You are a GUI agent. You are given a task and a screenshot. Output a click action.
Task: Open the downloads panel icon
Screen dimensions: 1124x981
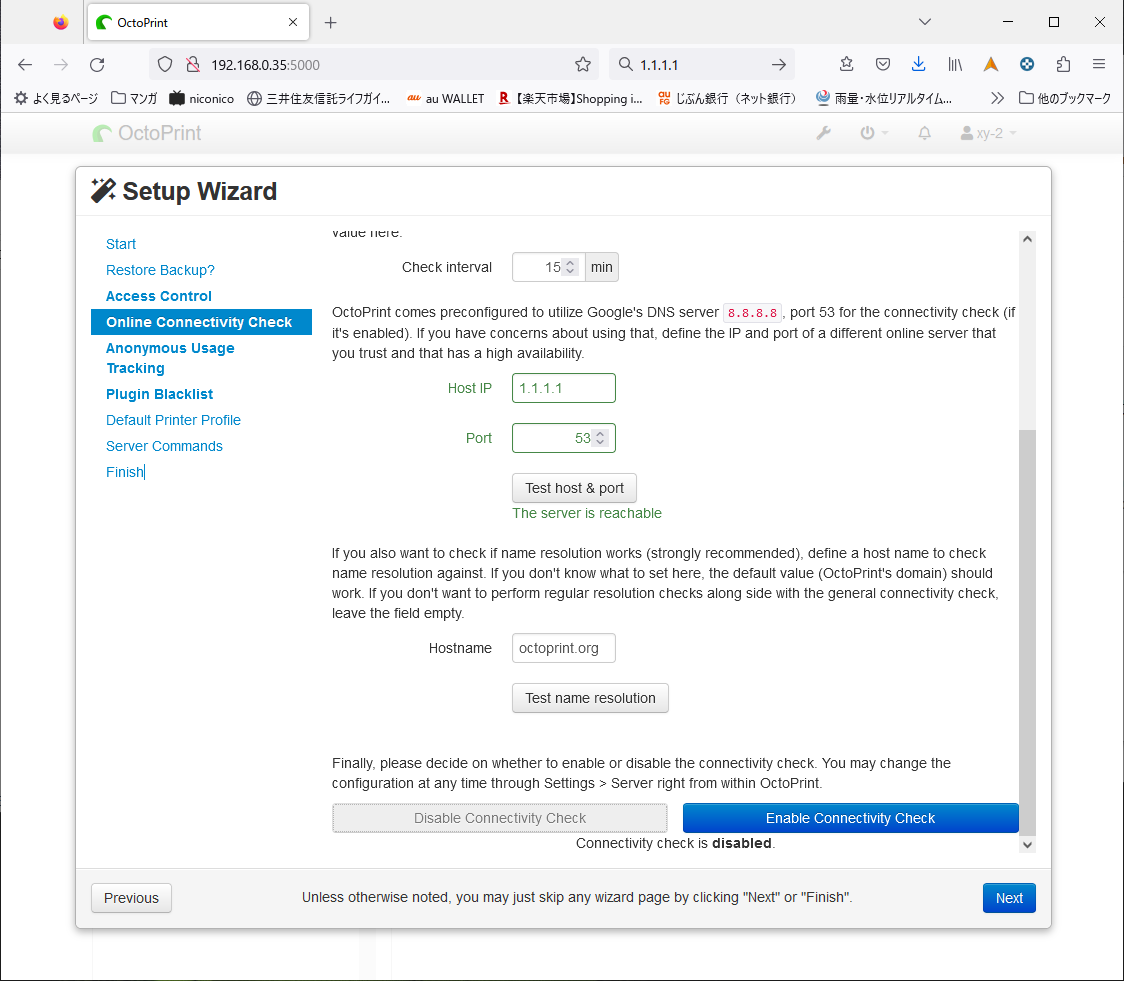click(x=918, y=64)
